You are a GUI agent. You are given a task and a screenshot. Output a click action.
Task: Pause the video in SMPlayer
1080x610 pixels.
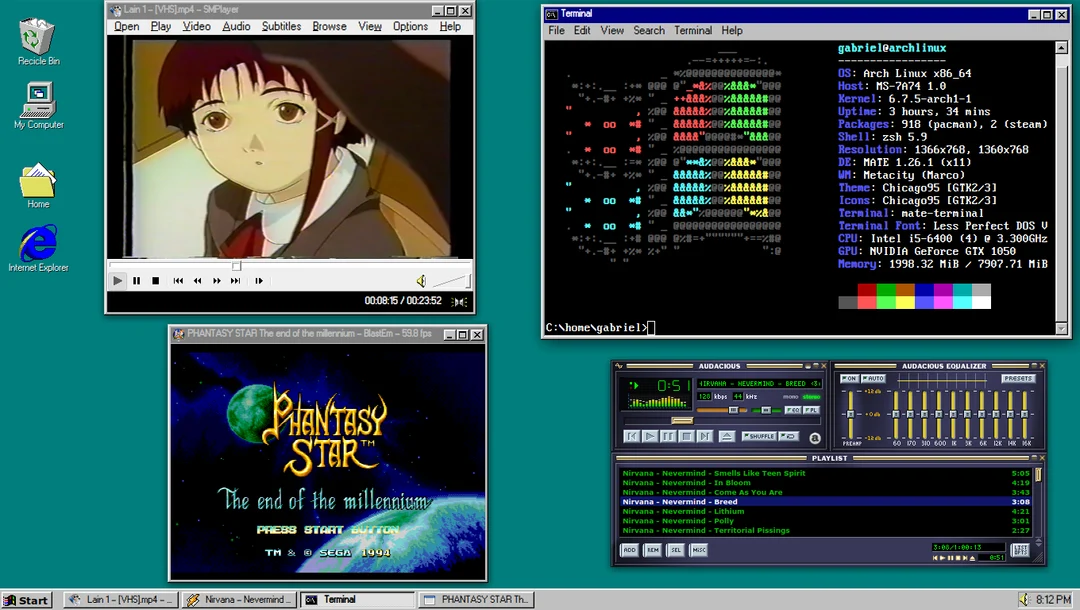pos(137,281)
